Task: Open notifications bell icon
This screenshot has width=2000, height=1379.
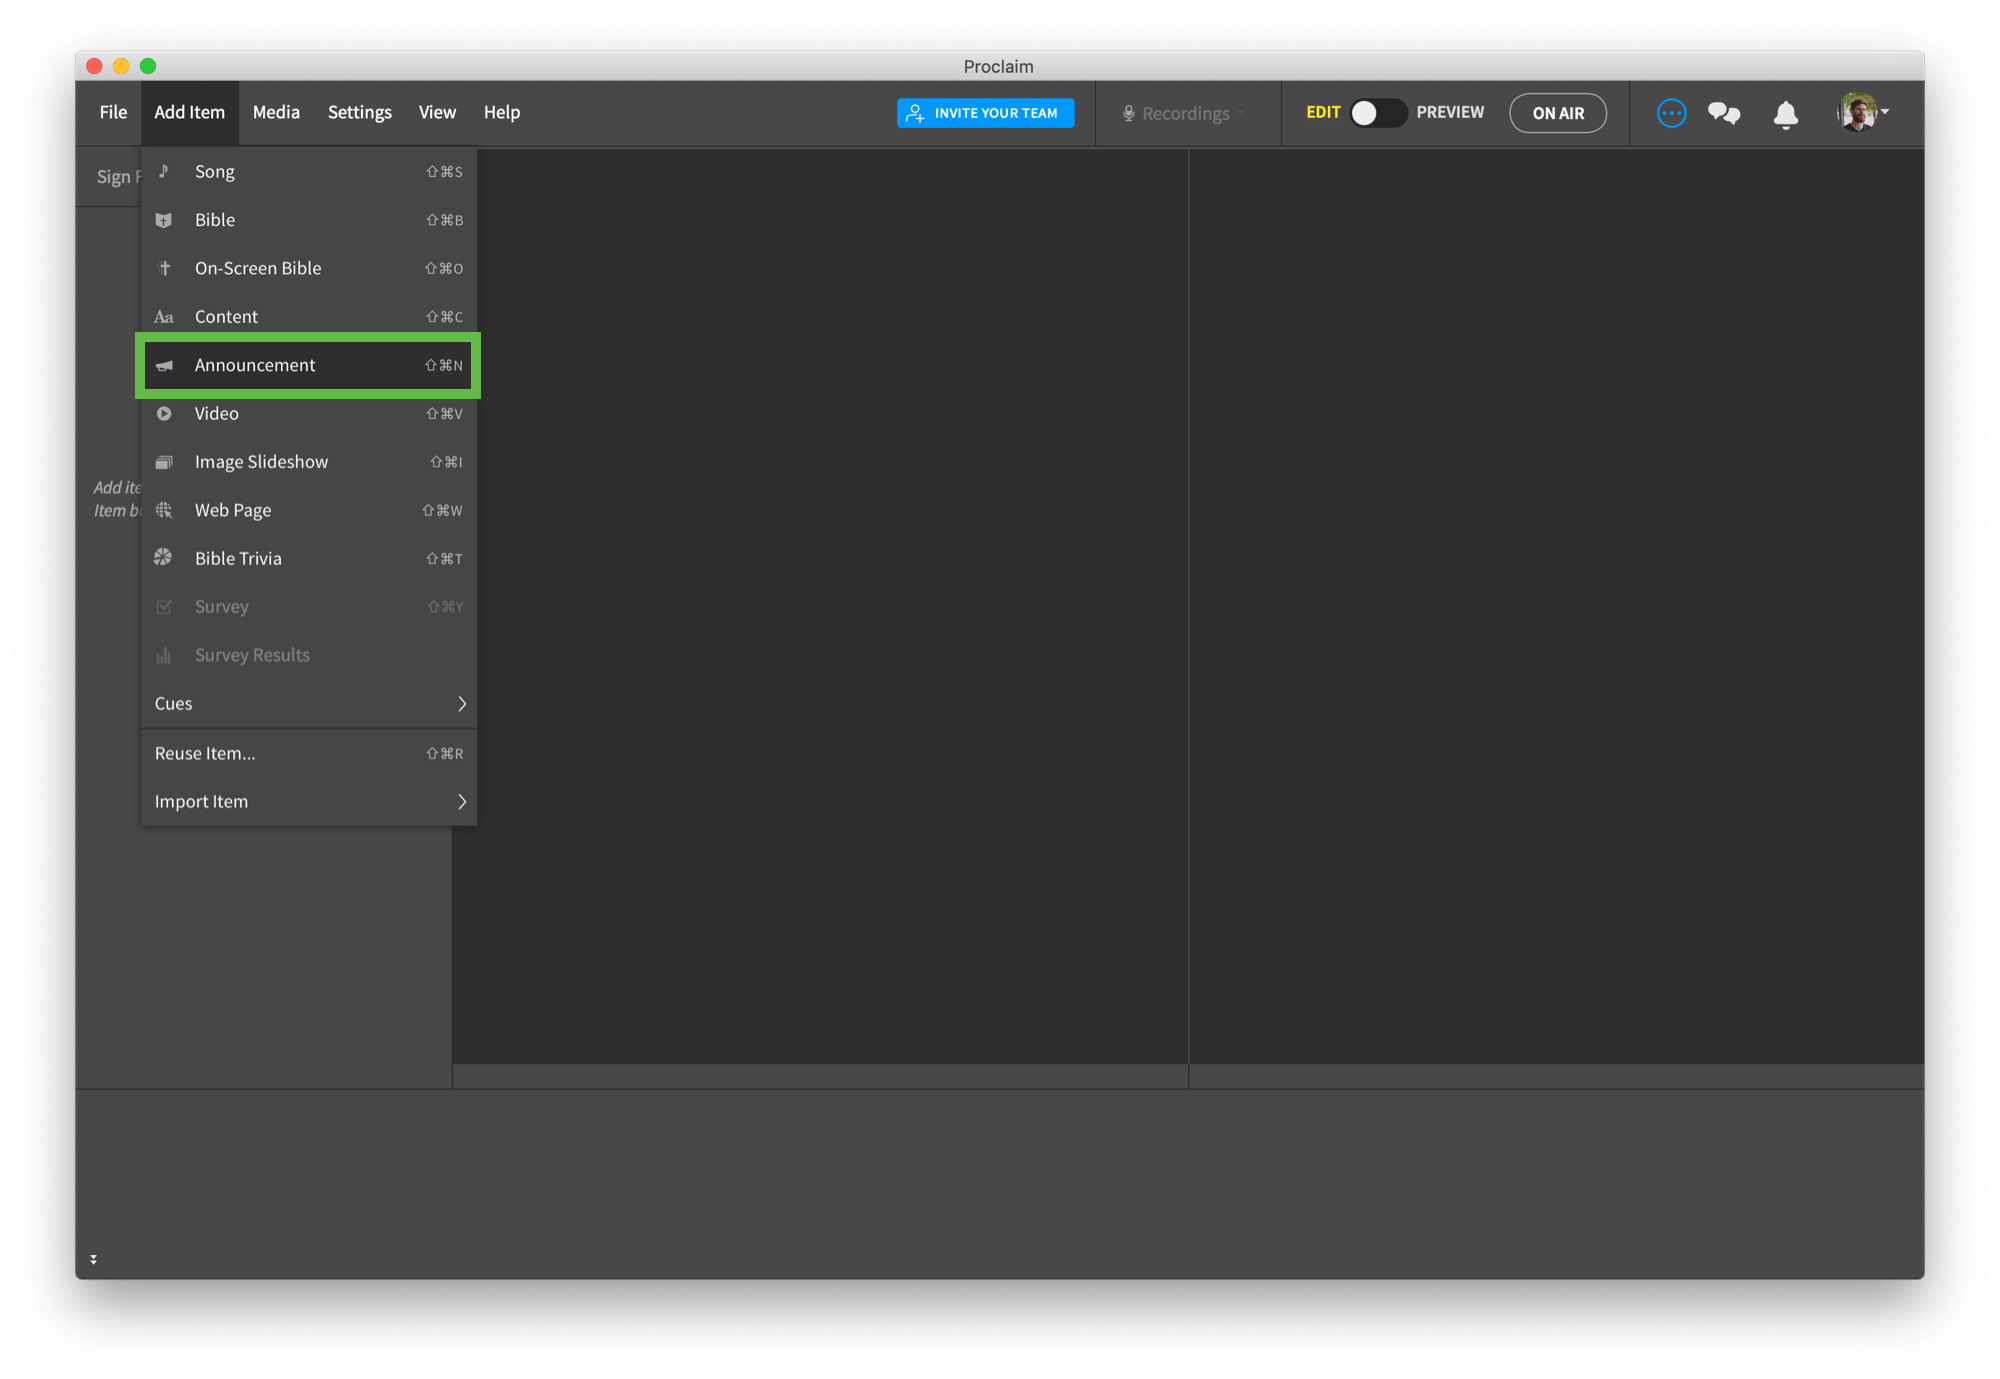Action: click(x=1785, y=114)
